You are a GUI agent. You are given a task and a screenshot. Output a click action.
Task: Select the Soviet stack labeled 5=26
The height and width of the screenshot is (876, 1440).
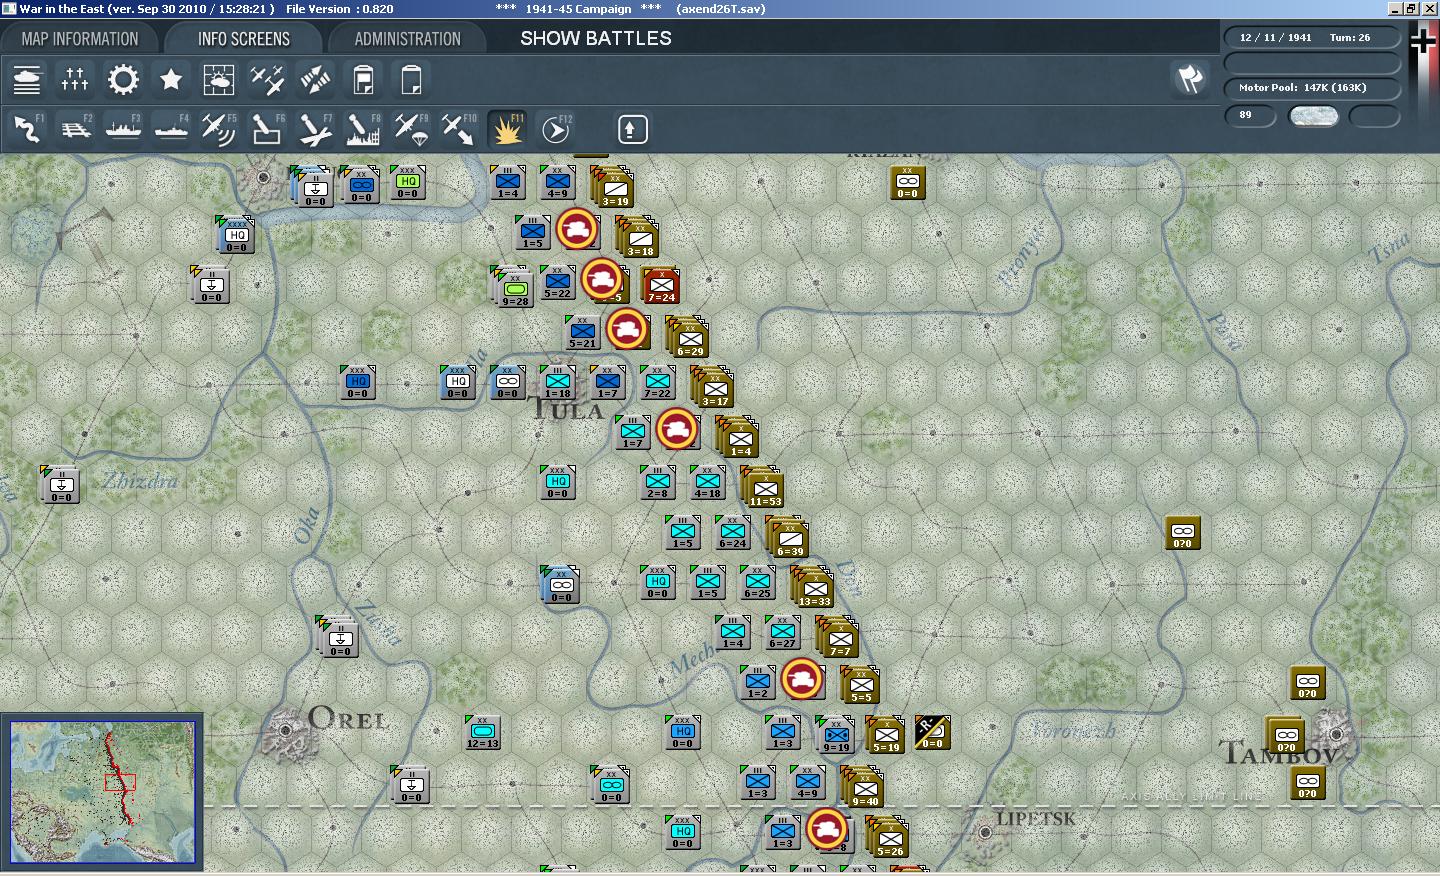pyautogui.click(x=888, y=837)
